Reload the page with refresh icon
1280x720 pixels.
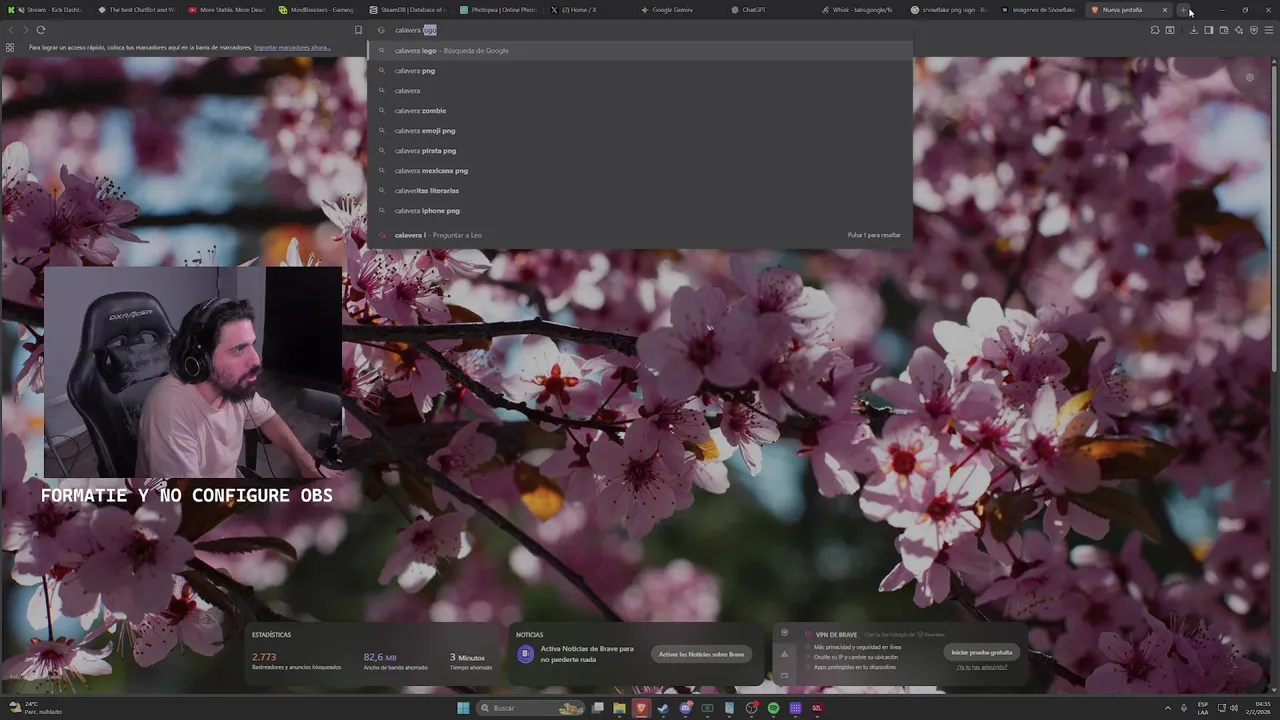click(41, 30)
